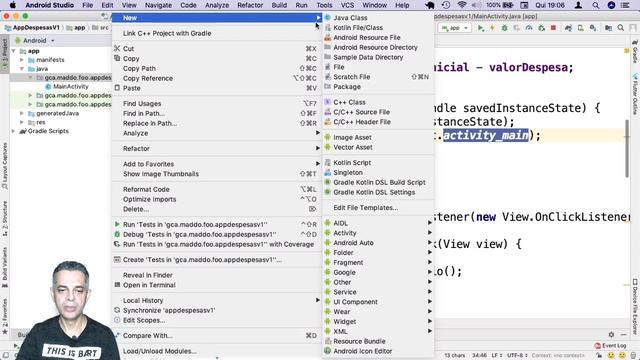Click the Kotlin File/Class icon
This screenshot has height=360, width=640.
[327, 27]
